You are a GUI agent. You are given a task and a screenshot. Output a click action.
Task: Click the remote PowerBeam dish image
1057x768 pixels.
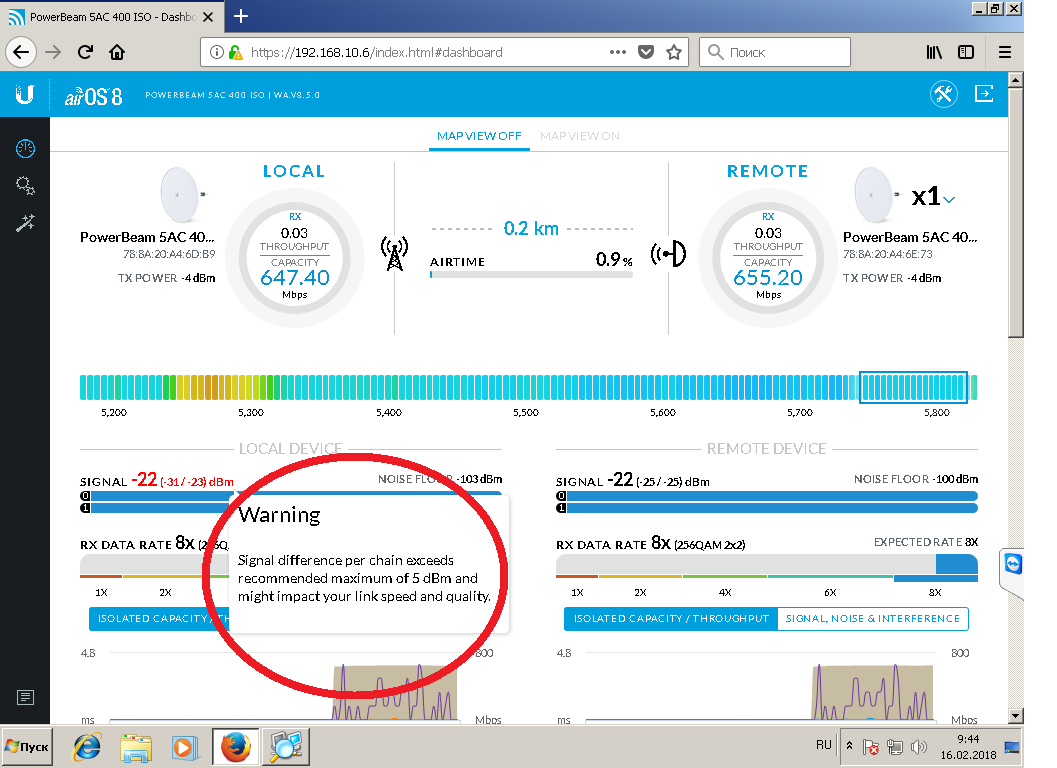(876, 195)
